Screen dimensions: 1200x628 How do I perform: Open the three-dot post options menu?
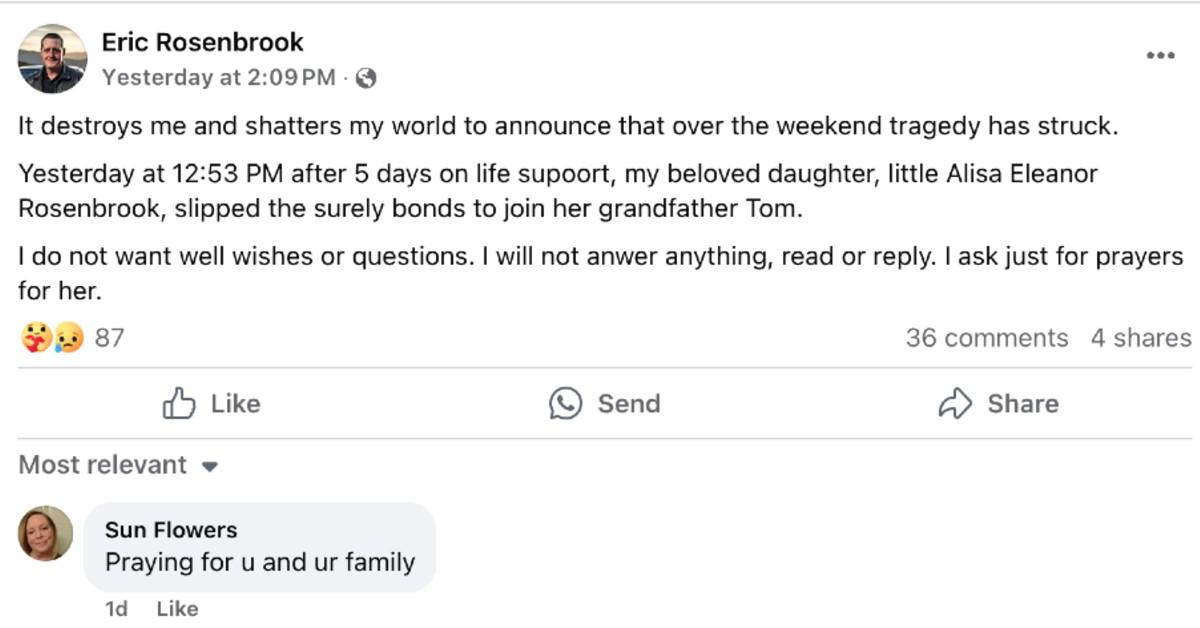(x=1160, y=56)
